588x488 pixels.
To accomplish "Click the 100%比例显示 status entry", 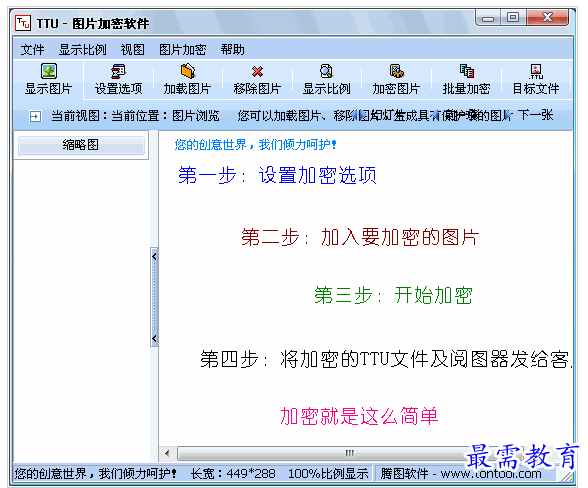I will (x=328, y=474).
